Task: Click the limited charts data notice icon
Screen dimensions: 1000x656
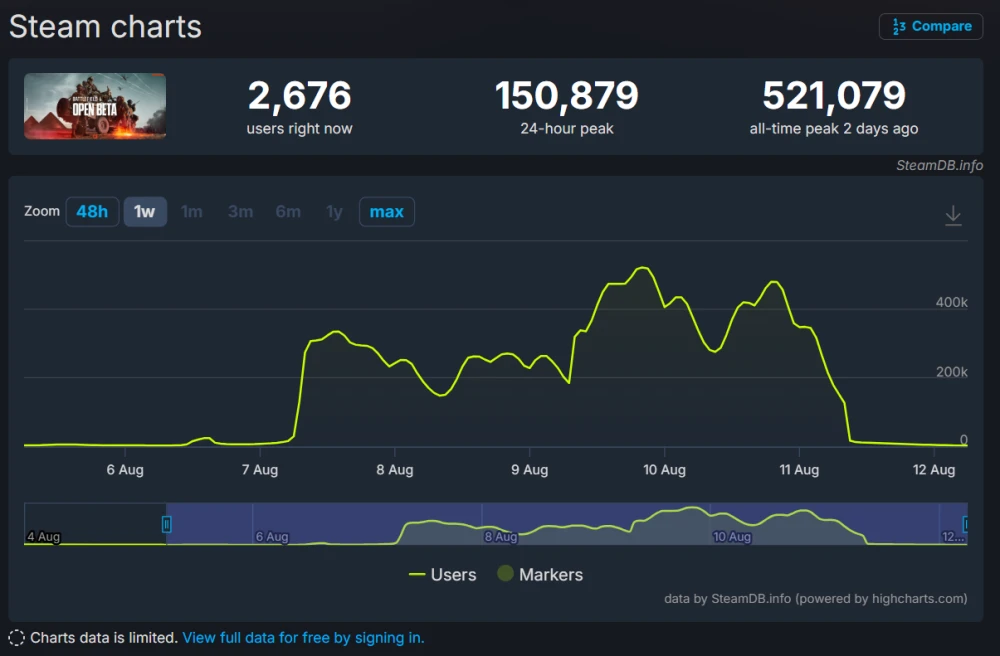Action: [17, 638]
